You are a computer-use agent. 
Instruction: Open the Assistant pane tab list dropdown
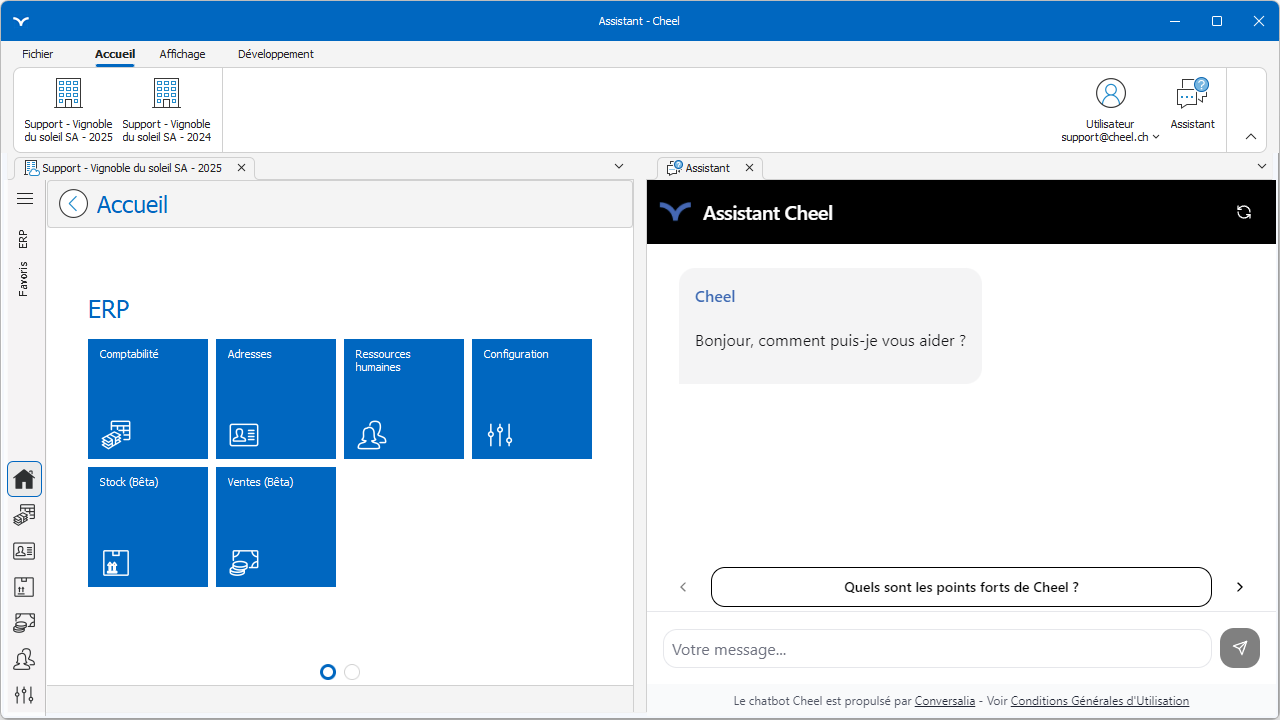(x=1260, y=166)
